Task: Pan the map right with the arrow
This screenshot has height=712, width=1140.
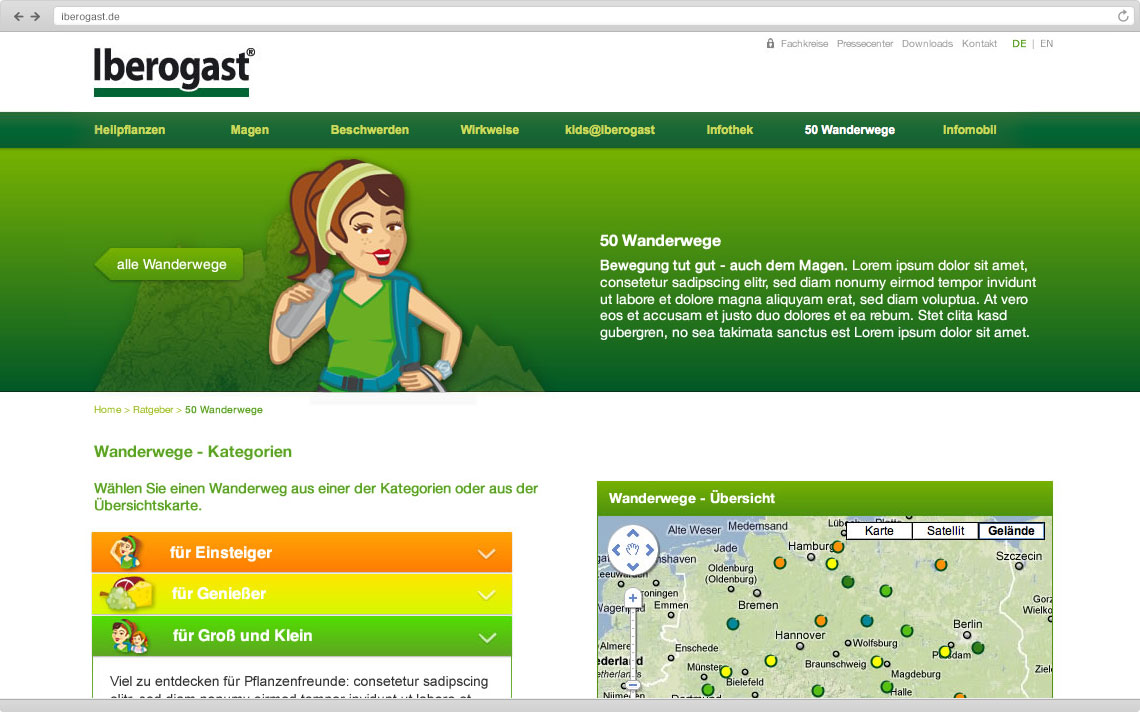Action: [649, 550]
